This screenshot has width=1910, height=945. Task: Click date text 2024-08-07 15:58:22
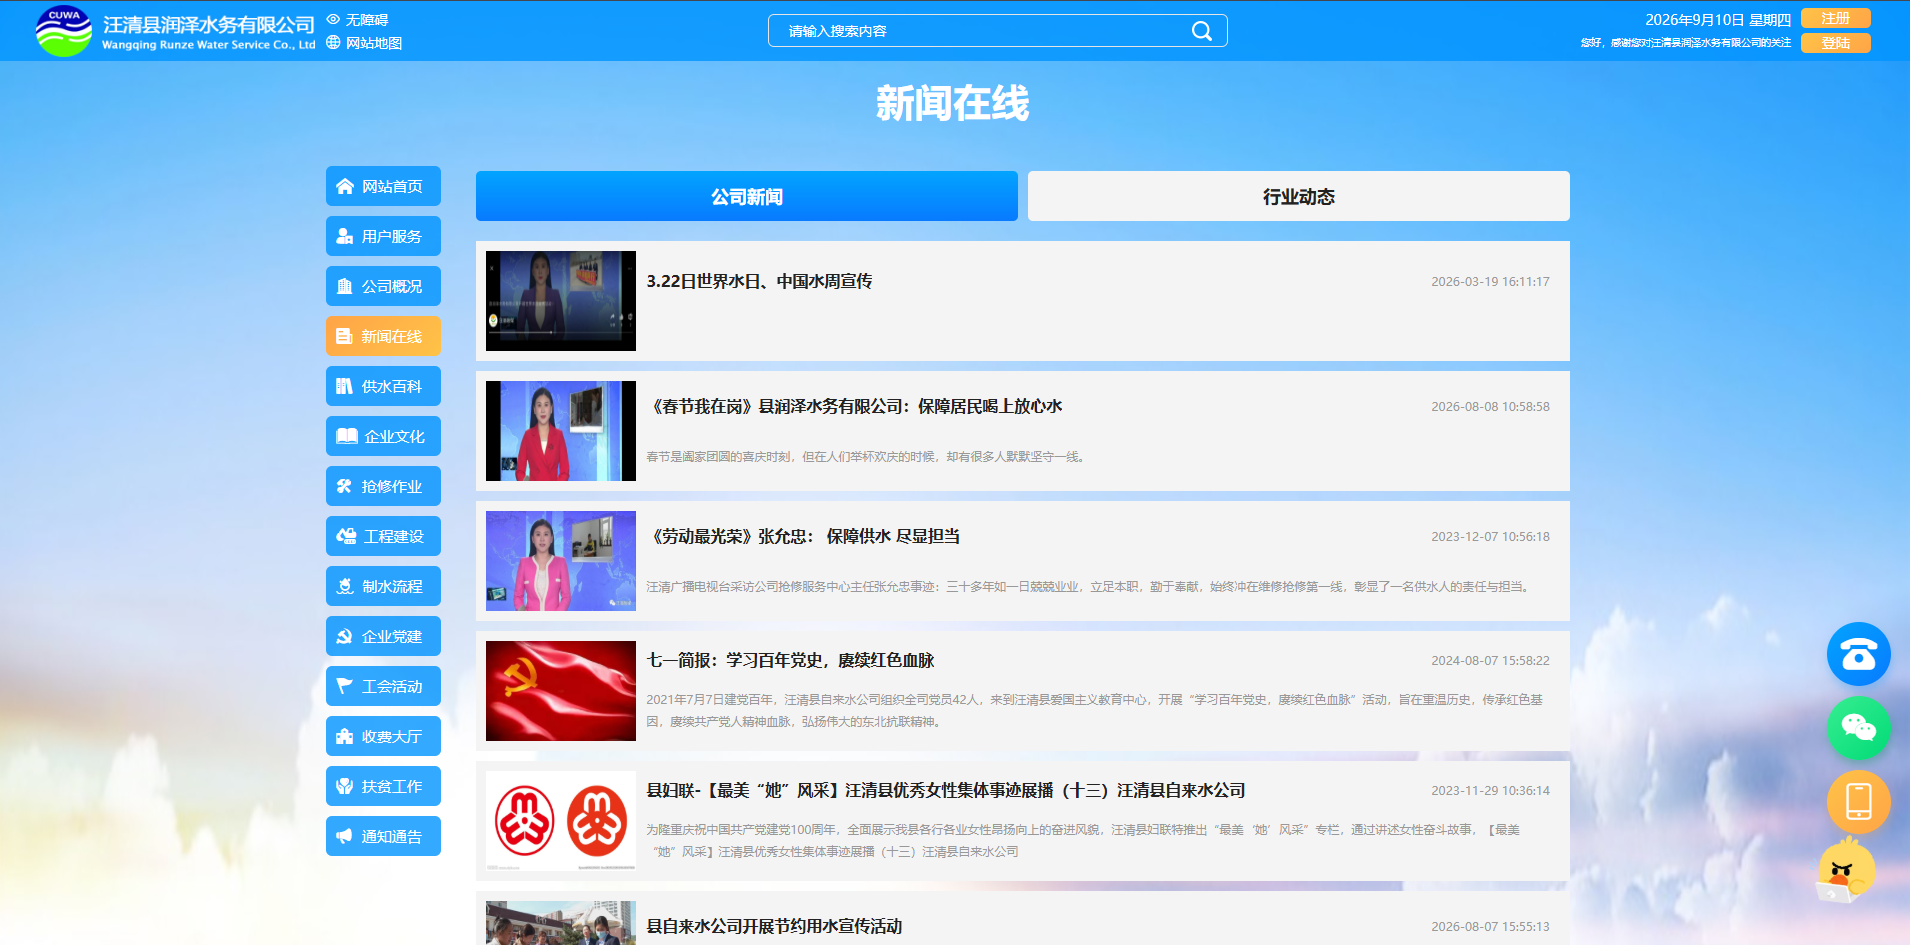1490,660
